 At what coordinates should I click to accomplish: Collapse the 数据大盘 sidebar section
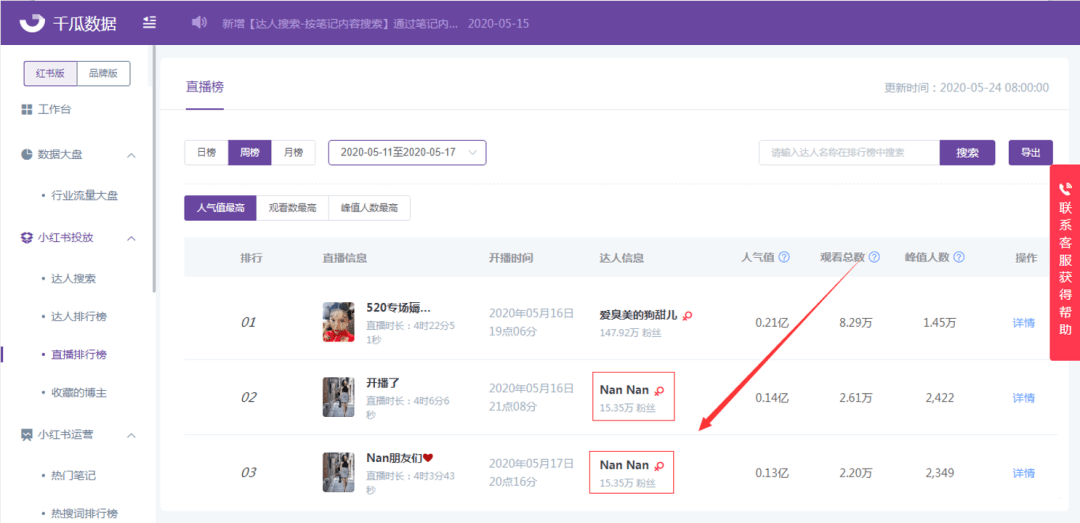pos(132,154)
